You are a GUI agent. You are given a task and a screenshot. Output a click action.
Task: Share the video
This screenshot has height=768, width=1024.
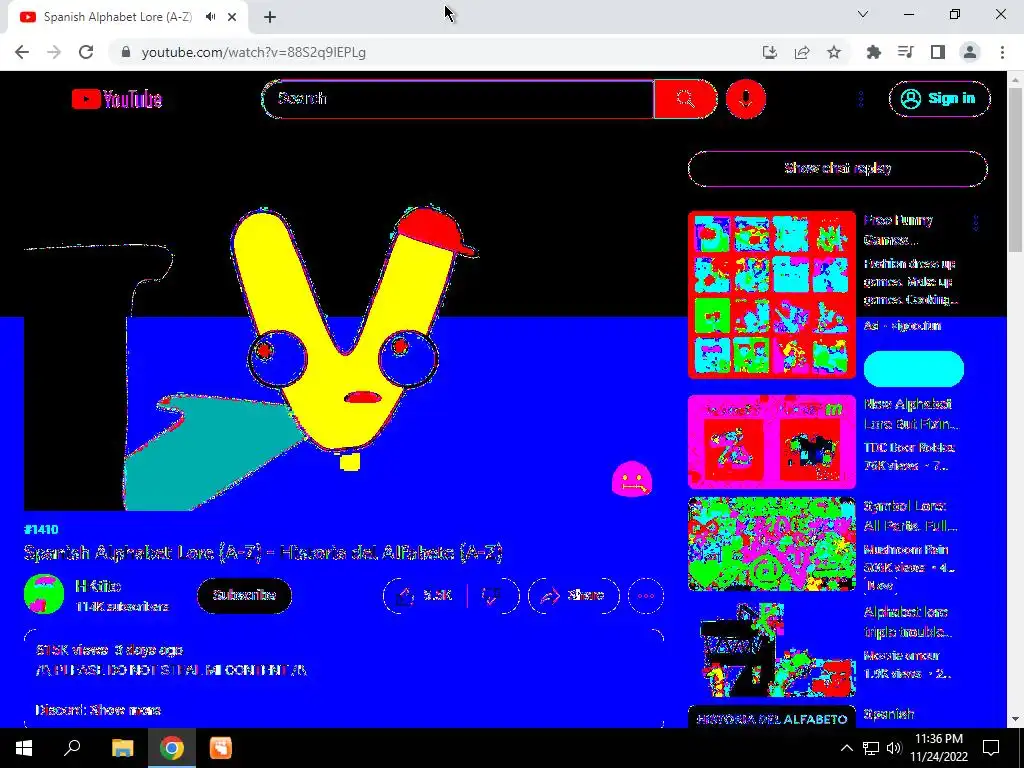(573, 596)
